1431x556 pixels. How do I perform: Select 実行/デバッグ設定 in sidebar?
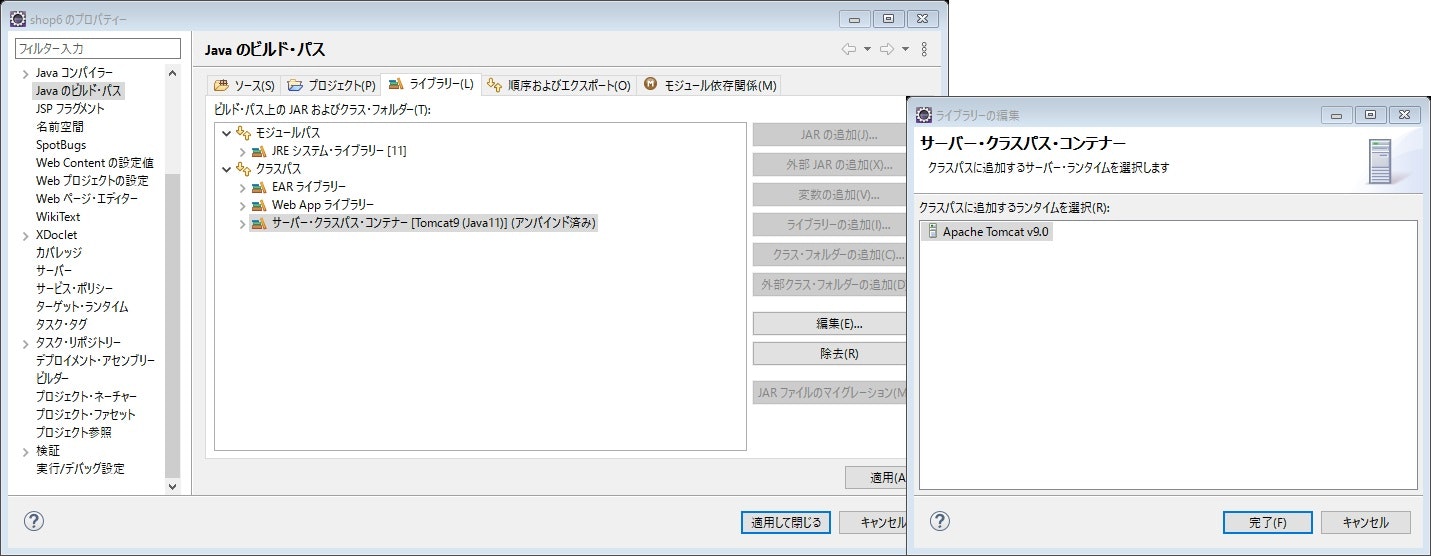(x=80, y=469)
